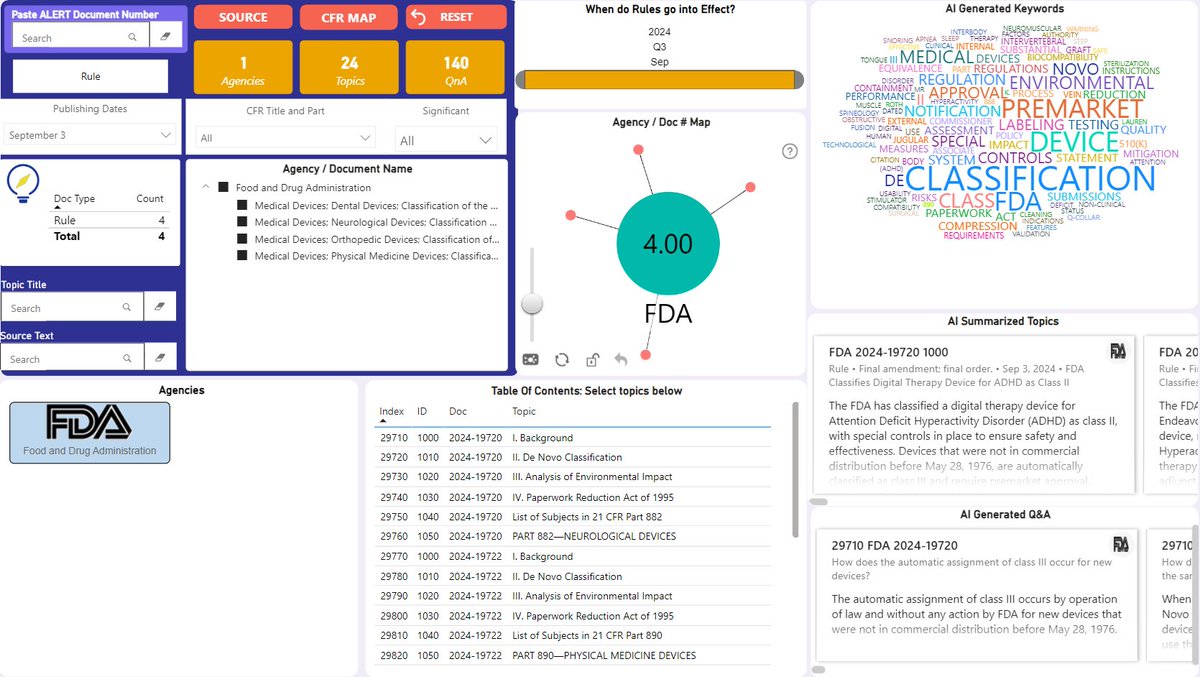Clear the Source Text search with eraser icon

tap(160, 358)
